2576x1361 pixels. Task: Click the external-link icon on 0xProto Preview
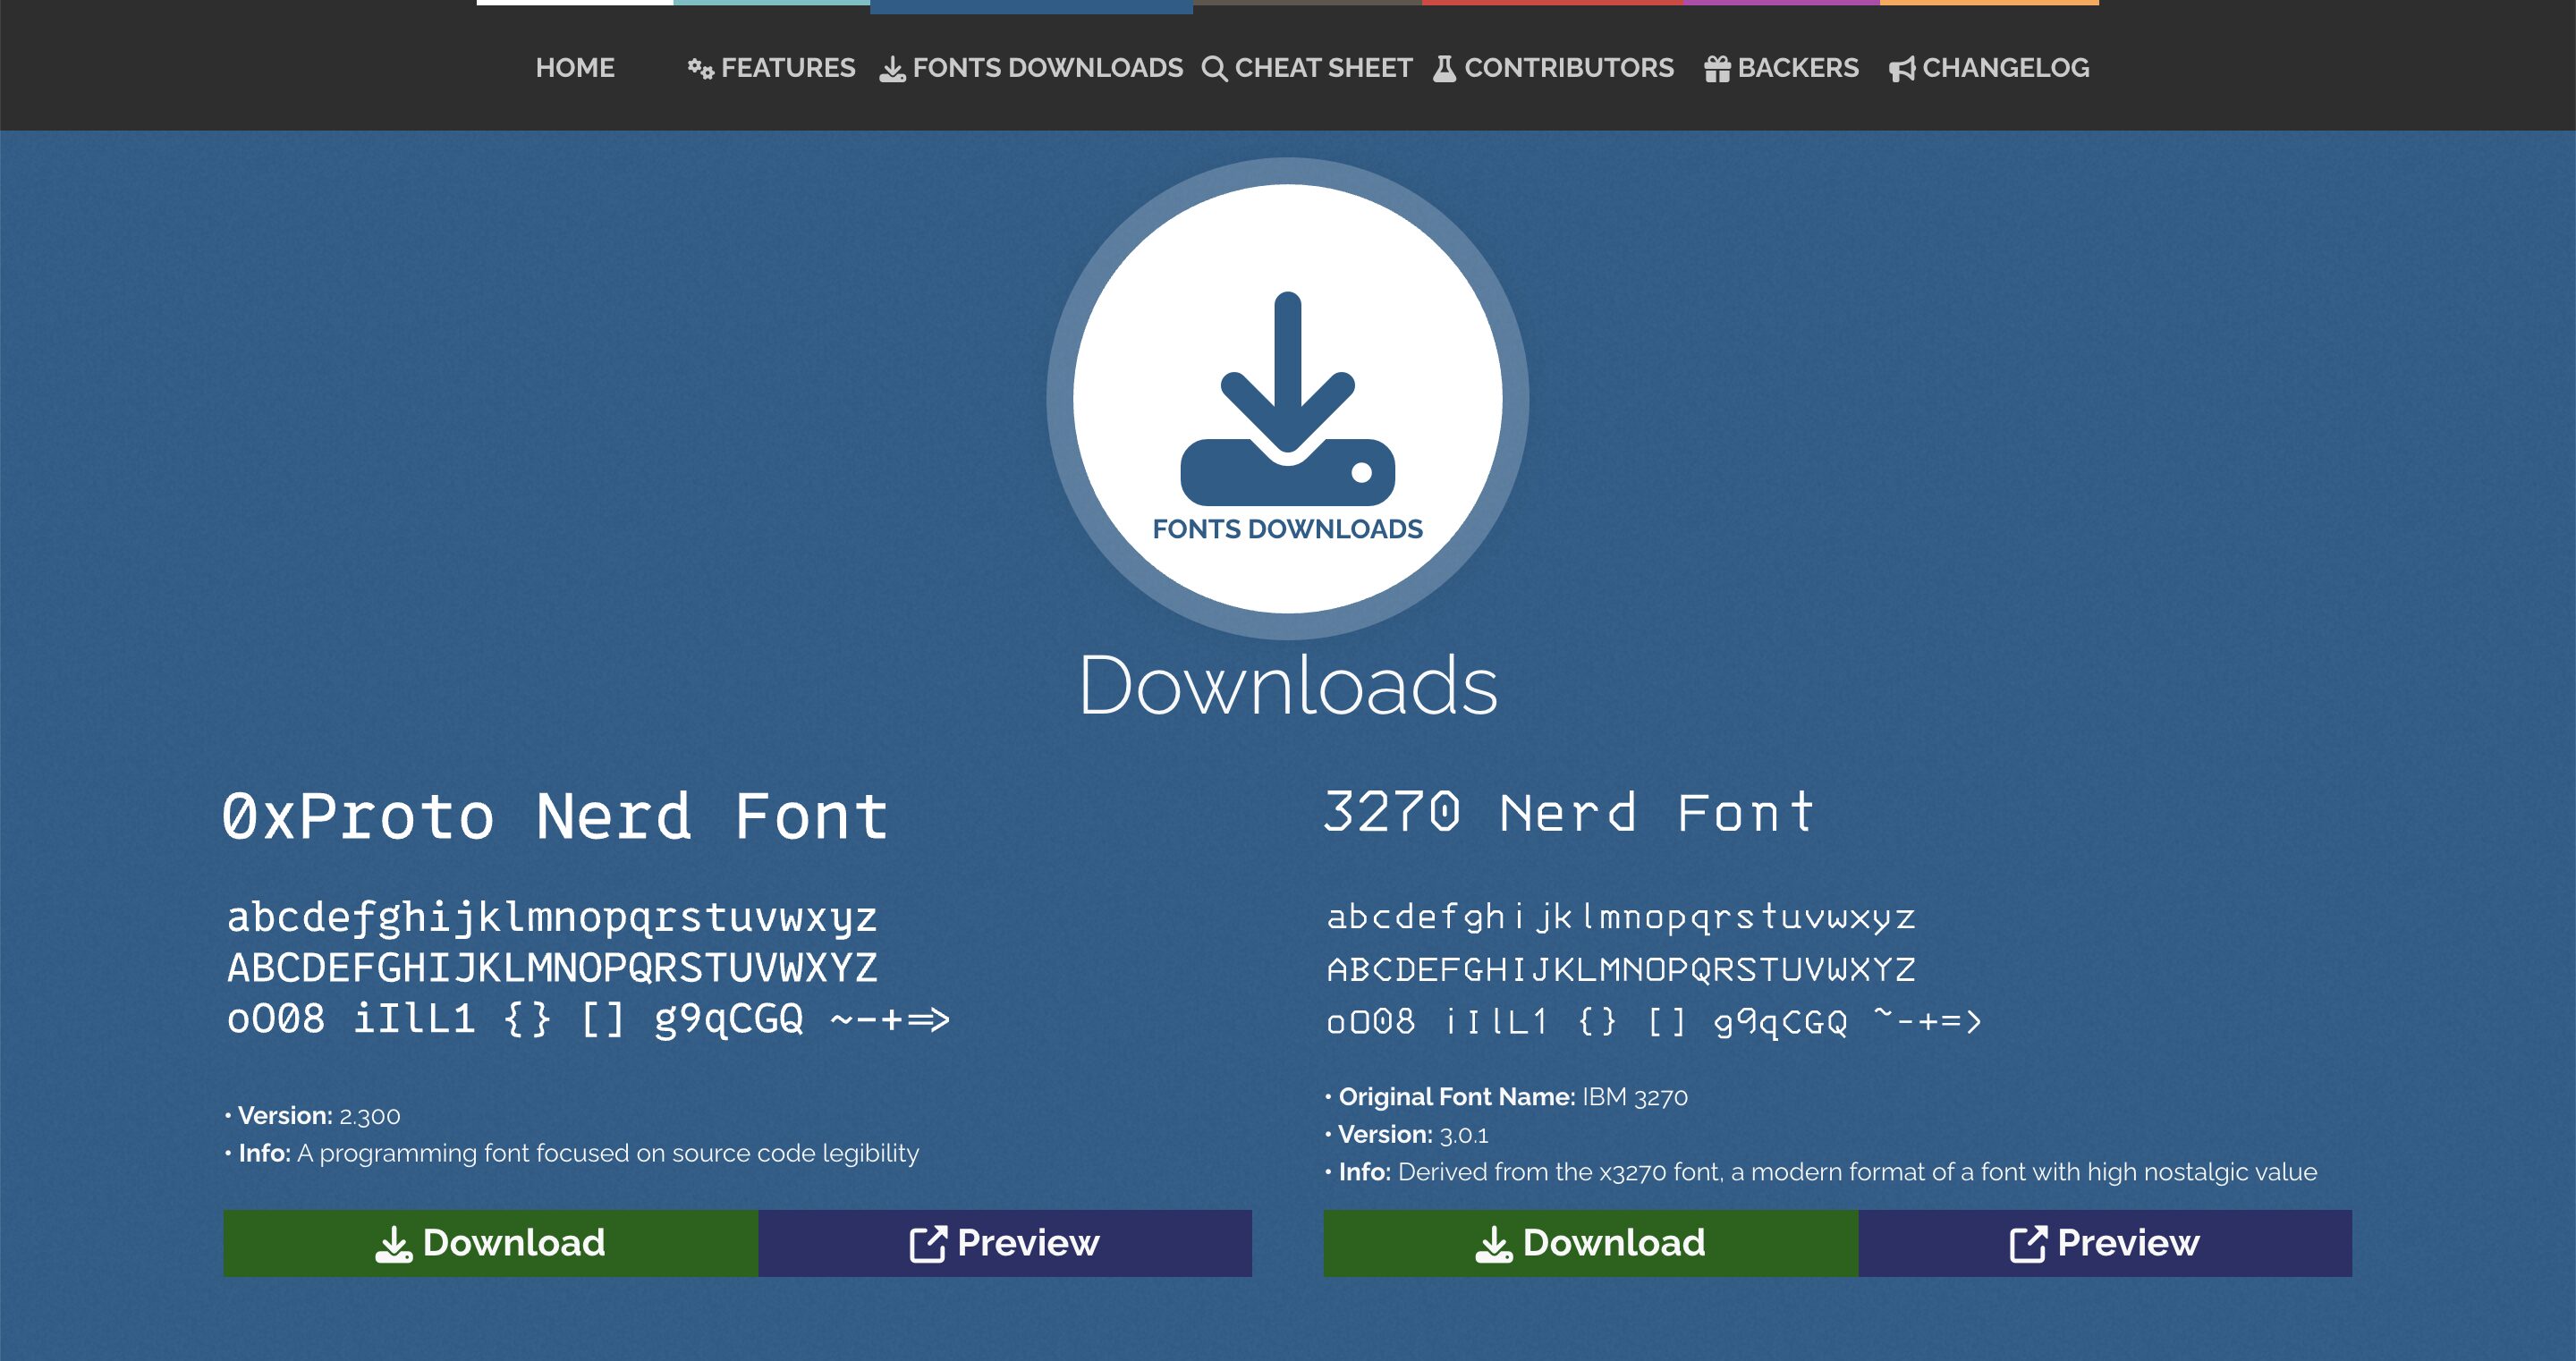[927, 1243]
